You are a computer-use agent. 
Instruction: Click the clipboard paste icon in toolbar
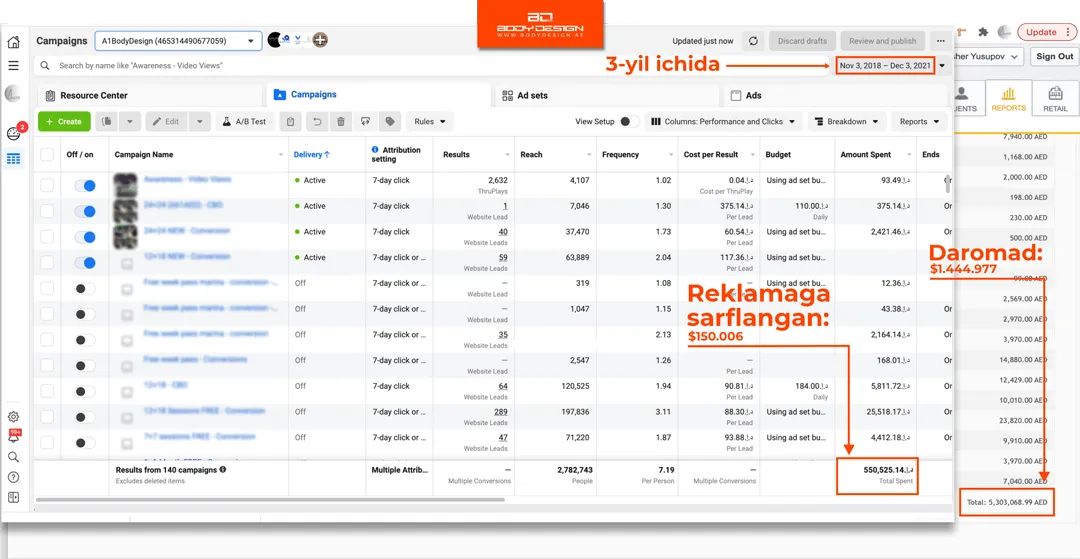(291, 121)
